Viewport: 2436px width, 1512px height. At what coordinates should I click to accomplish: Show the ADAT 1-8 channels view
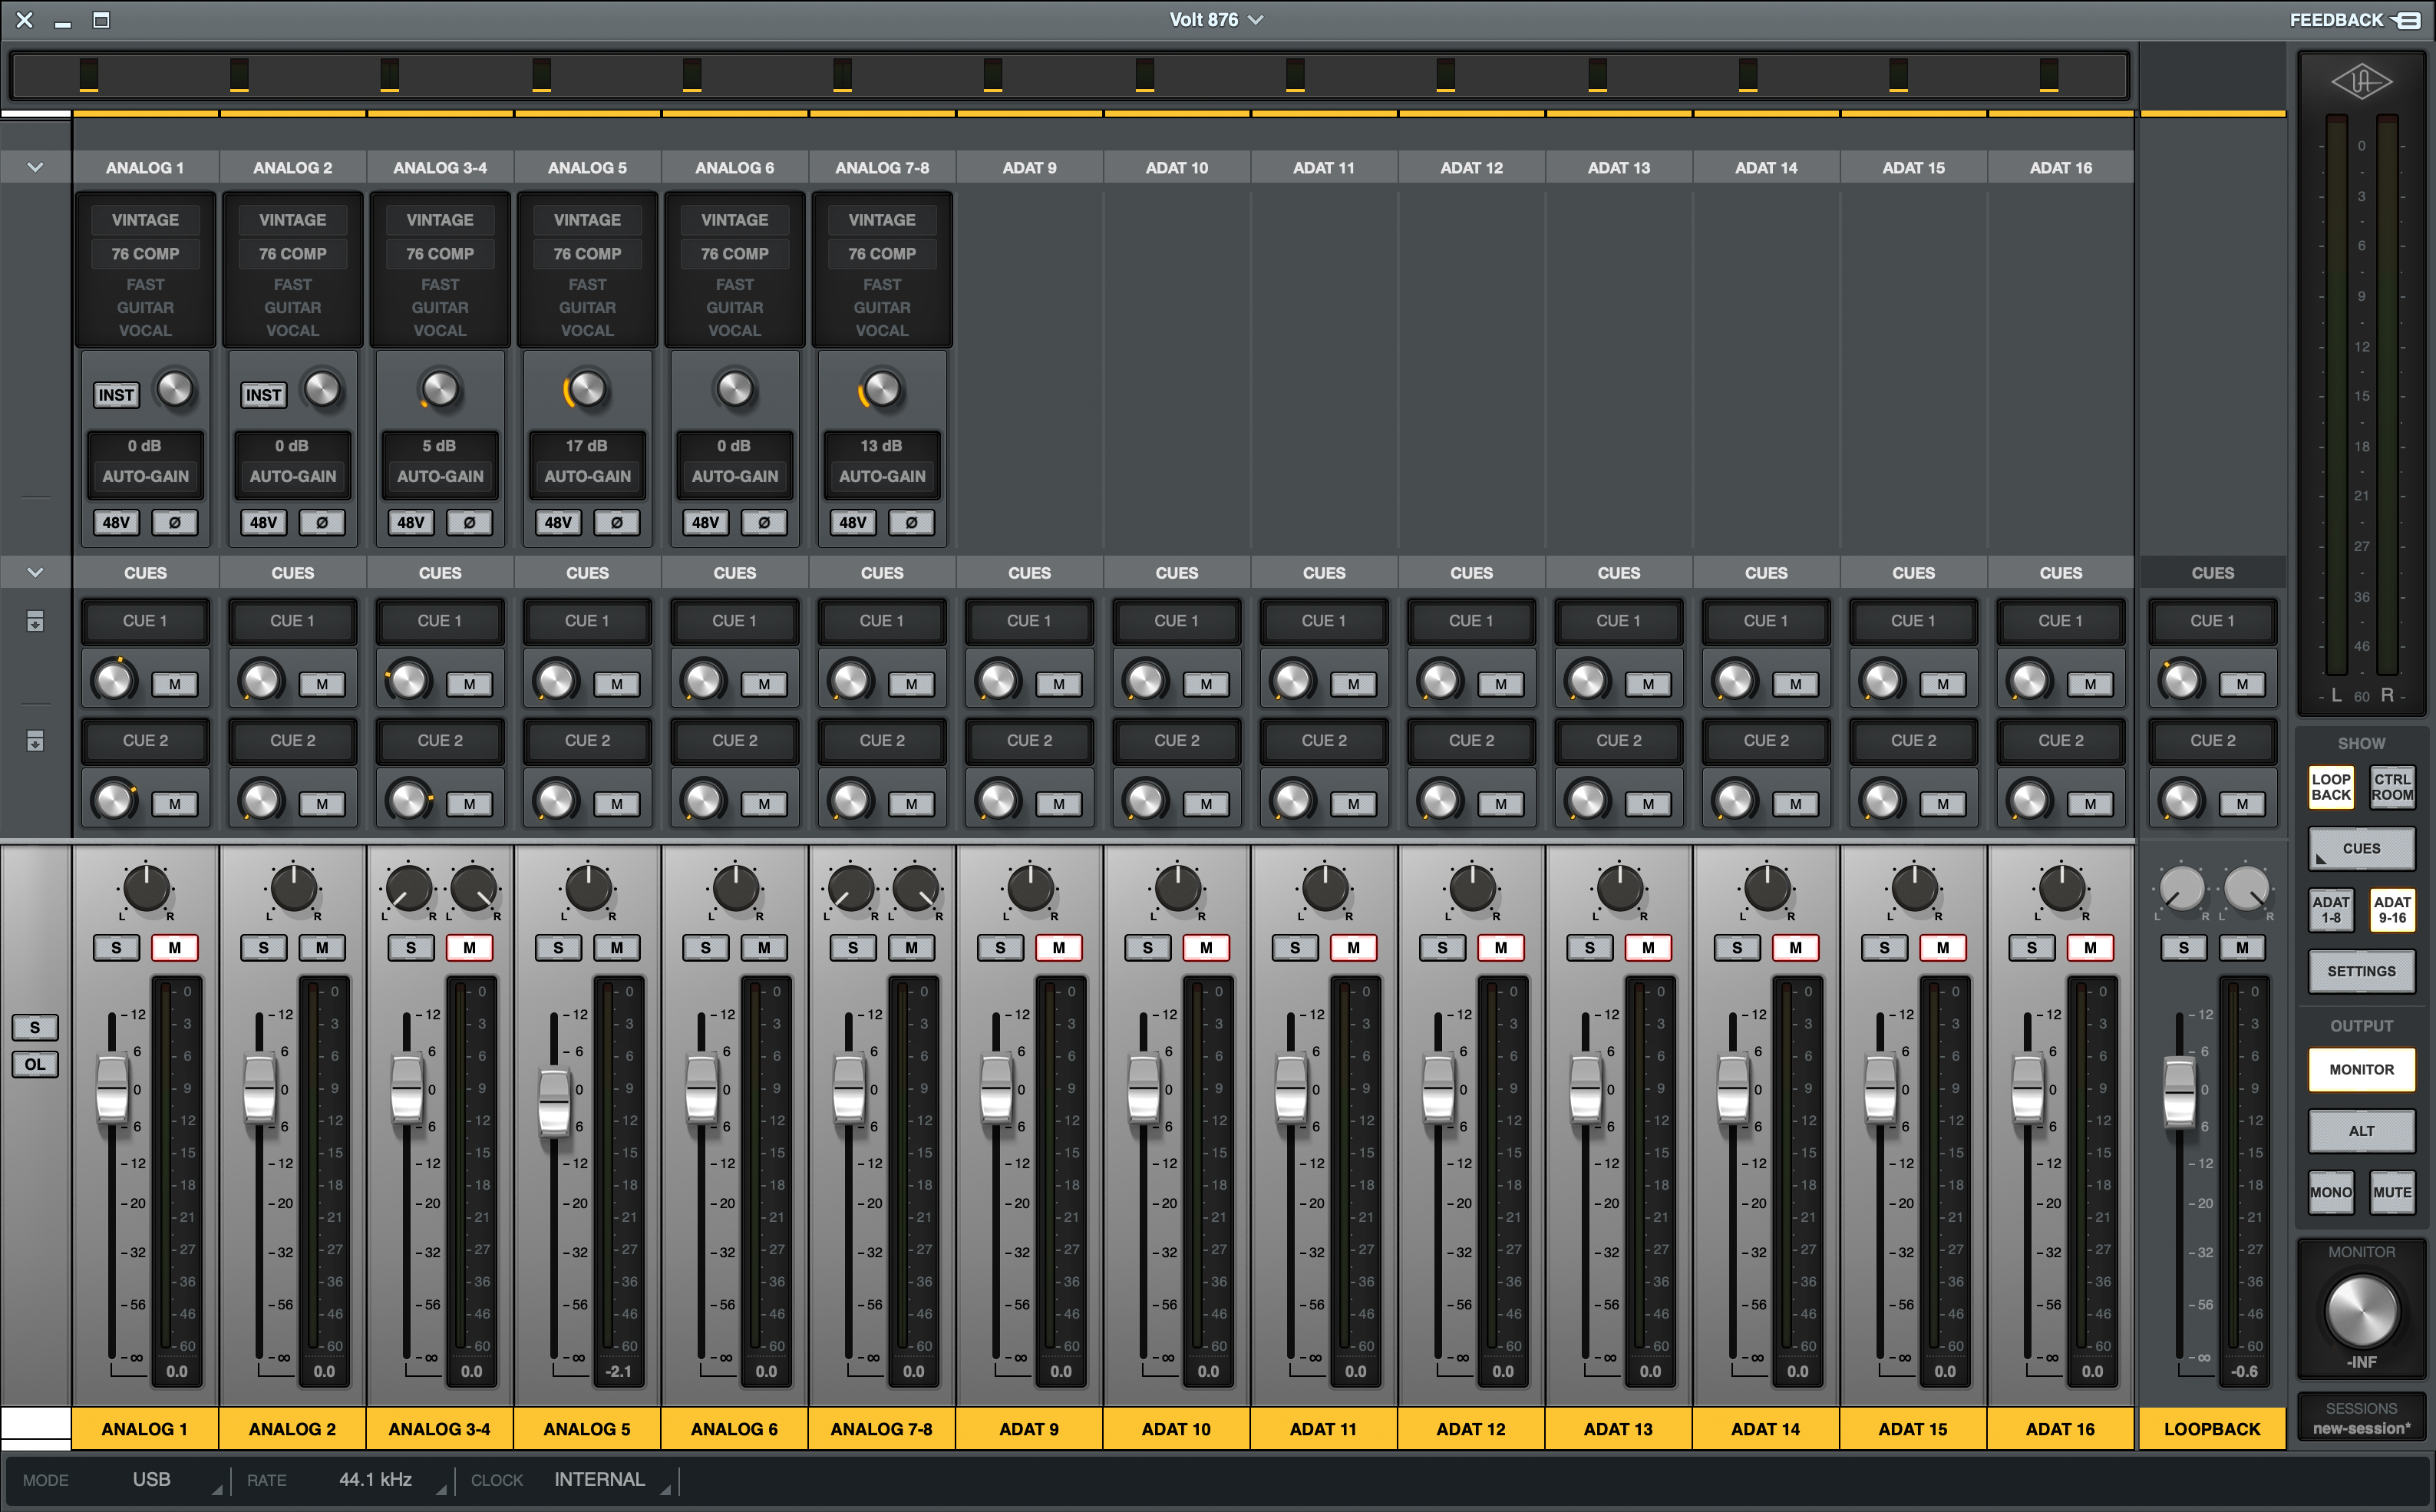[x=2330, y=909]
